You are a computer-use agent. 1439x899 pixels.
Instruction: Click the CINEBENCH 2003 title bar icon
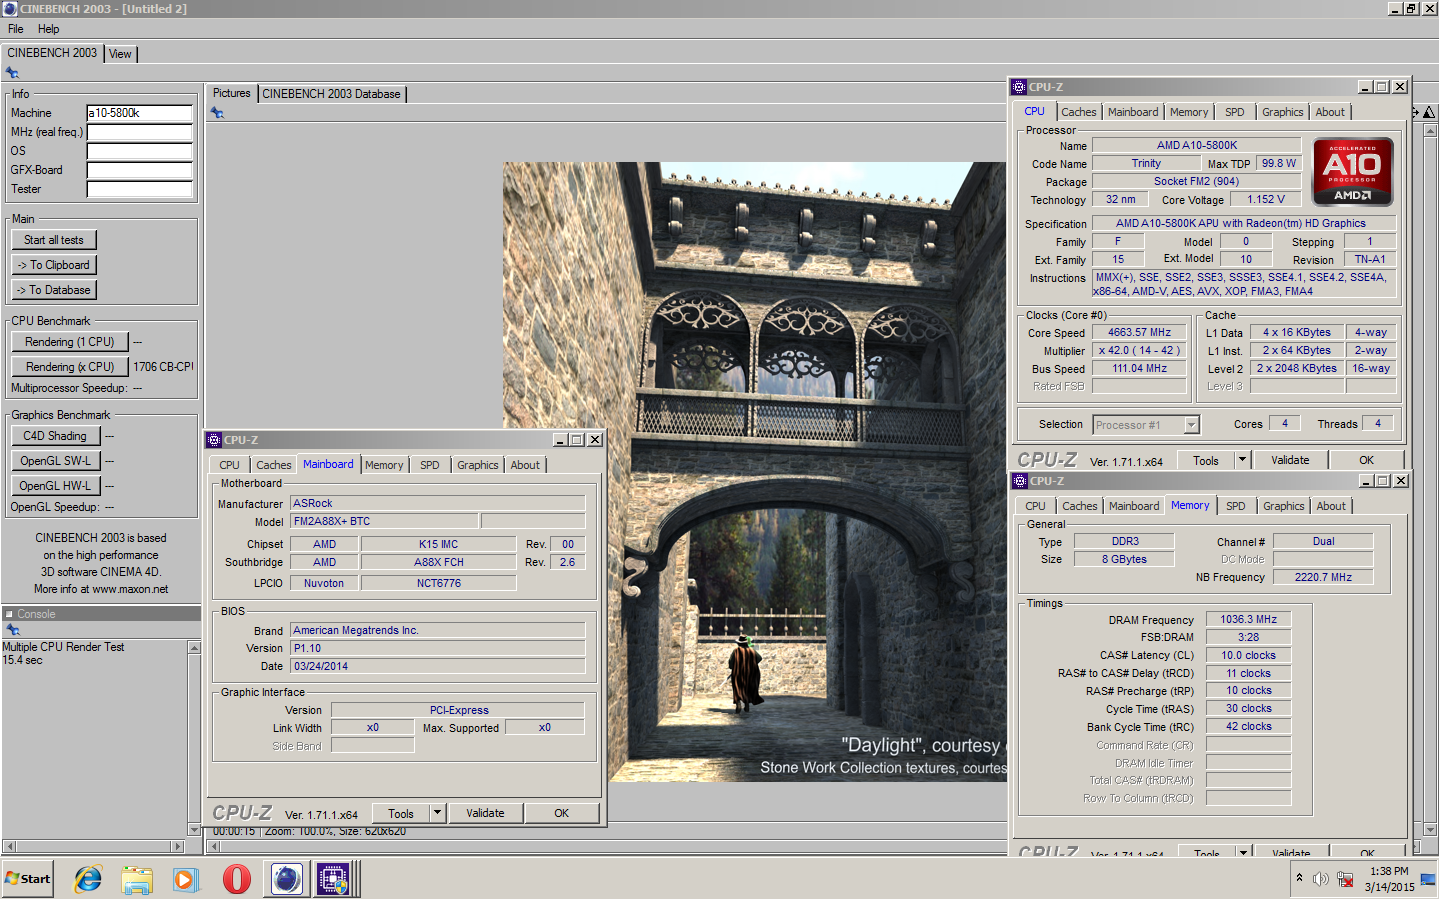tap(9, 8)
